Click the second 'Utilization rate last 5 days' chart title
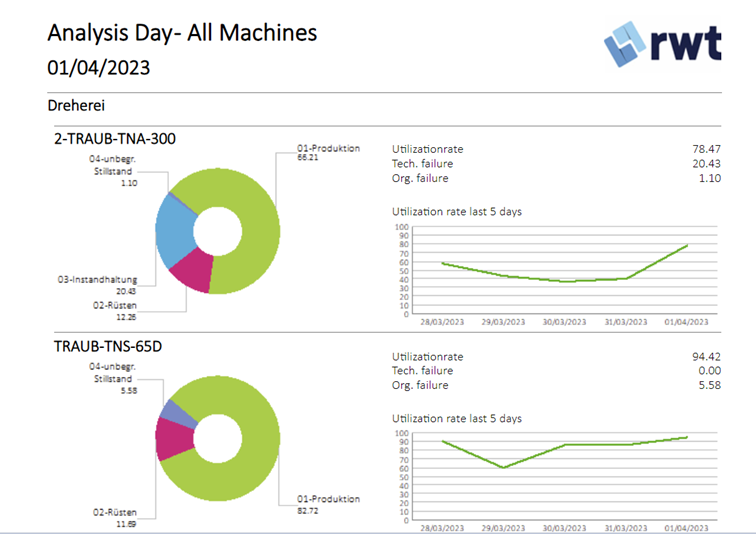 click(457, 418)
